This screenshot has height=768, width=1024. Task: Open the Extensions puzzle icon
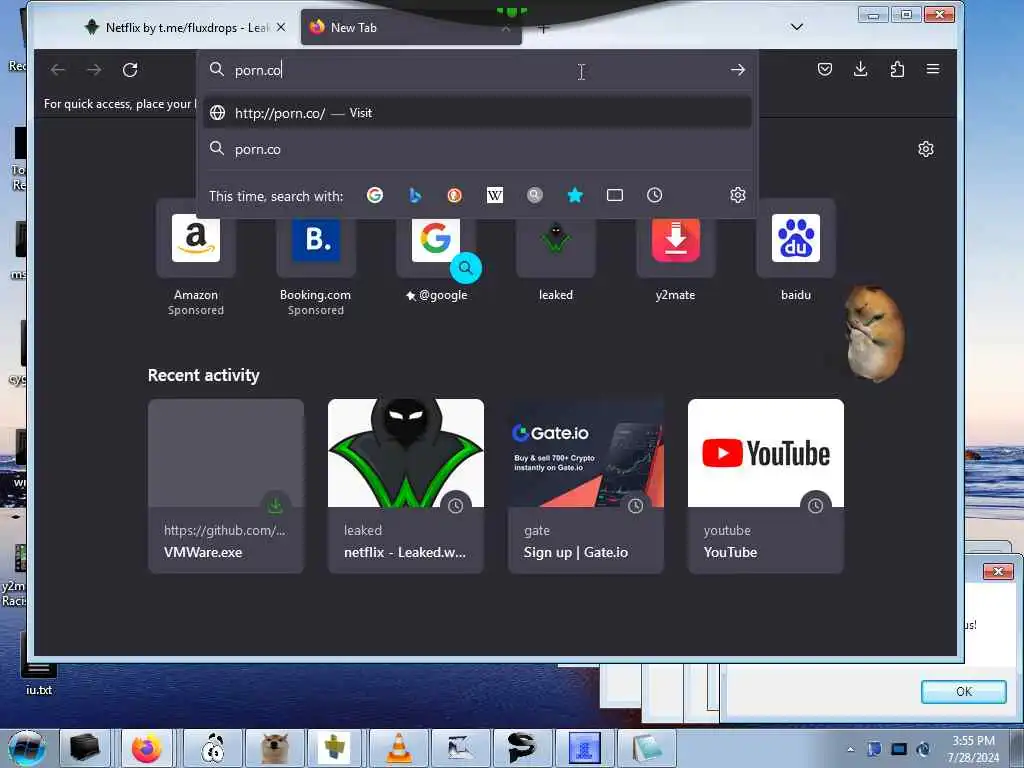(897, 69)
